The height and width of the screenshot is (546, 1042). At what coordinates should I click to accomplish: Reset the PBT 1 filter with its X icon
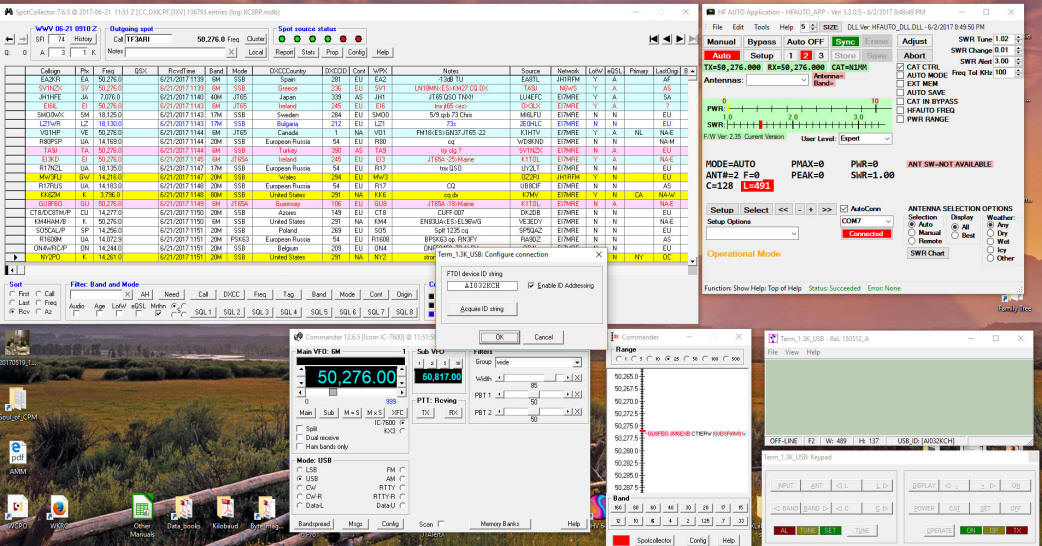(x=577, y=395)
